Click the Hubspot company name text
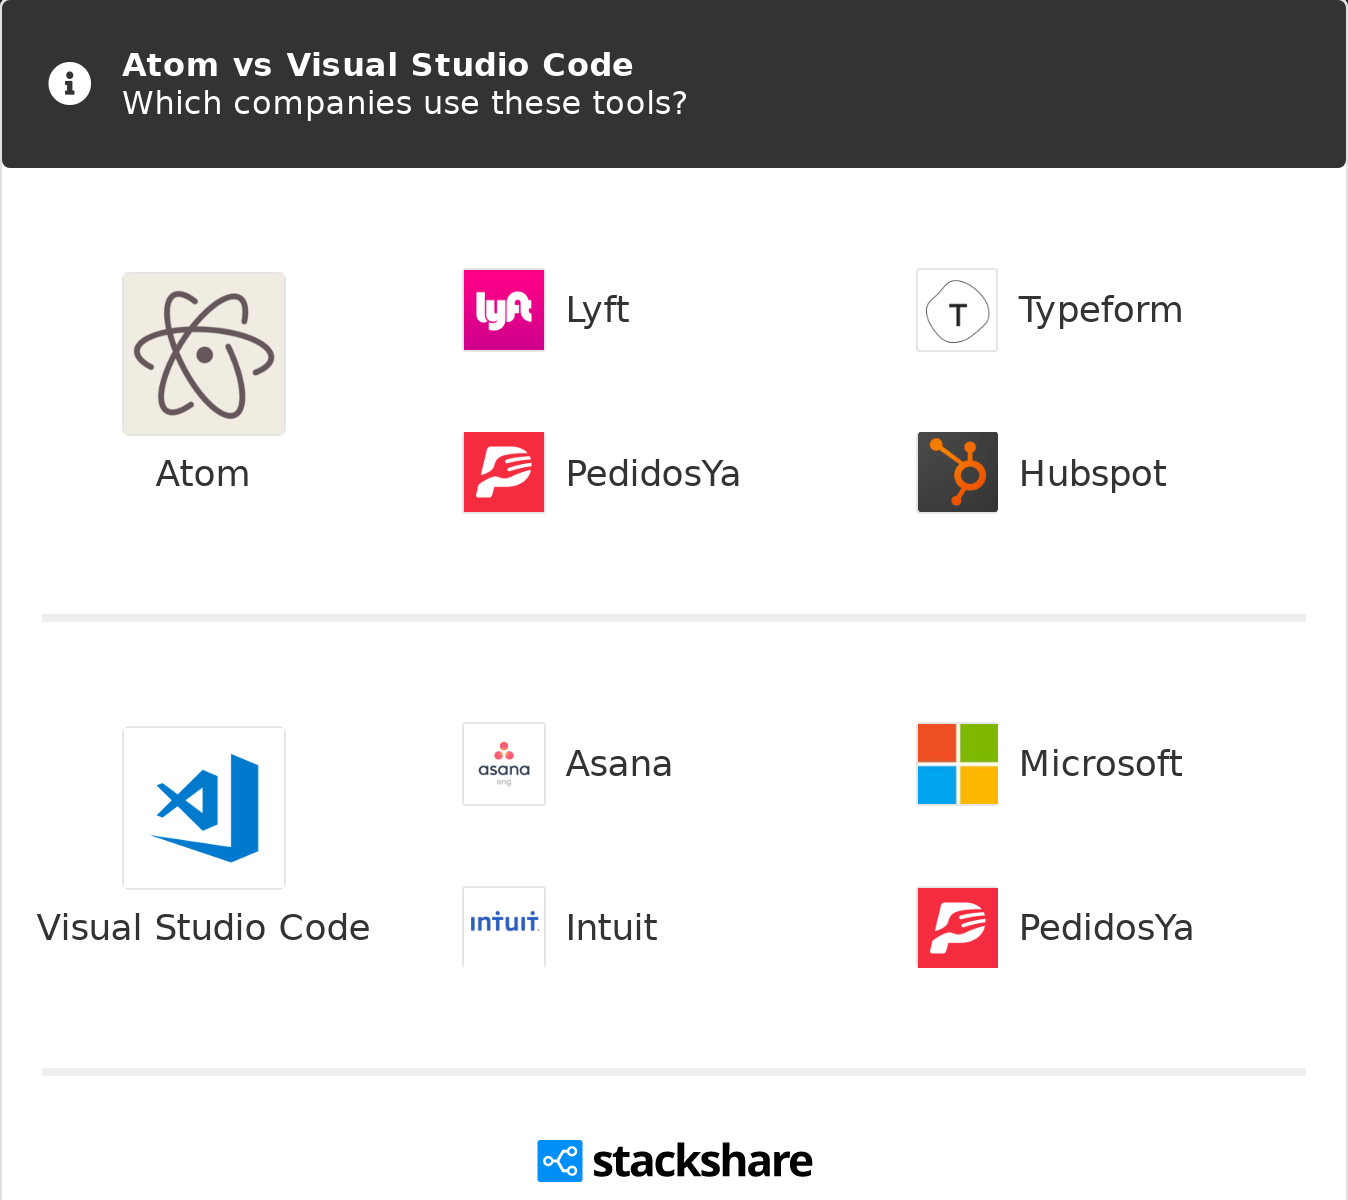 point(1092,473)
